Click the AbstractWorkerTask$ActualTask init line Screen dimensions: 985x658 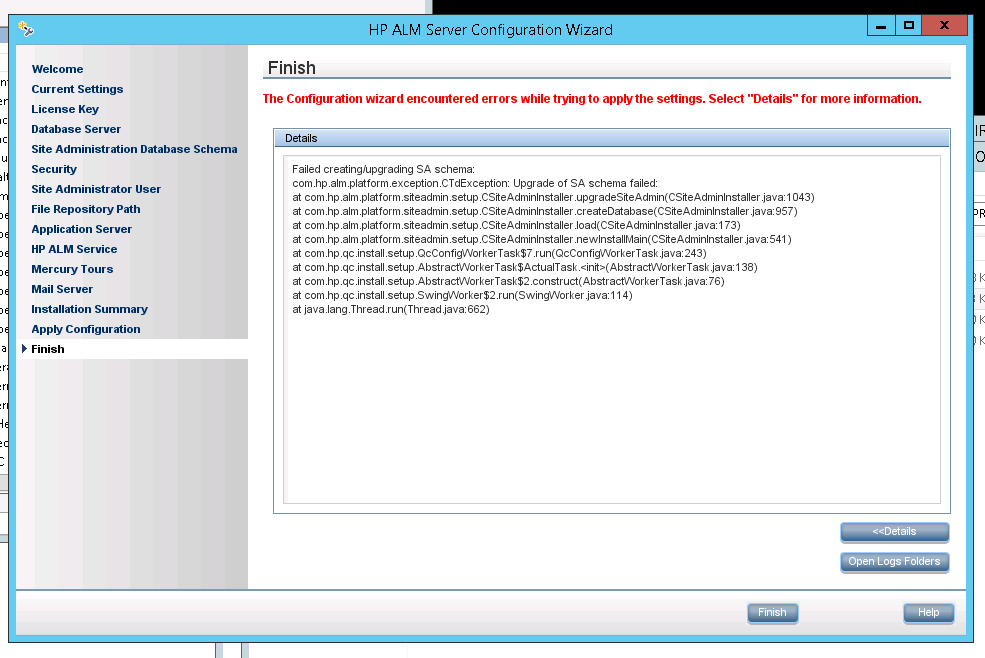(x=525, y=267)
